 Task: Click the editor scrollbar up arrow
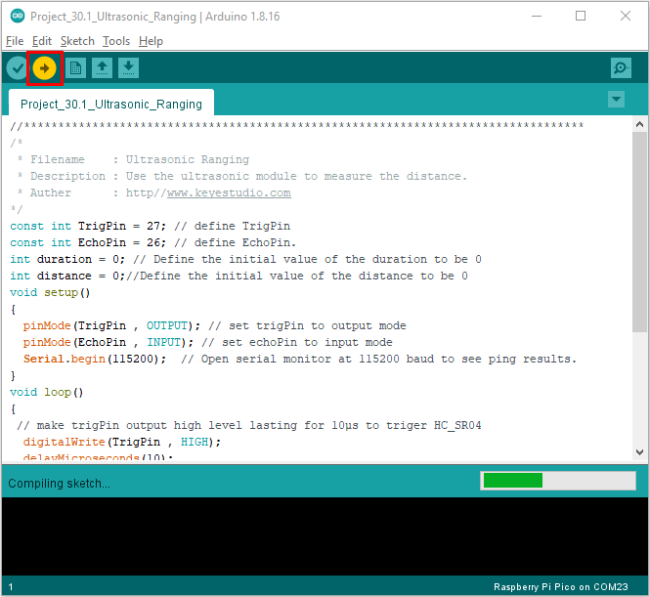coord(640,124)
